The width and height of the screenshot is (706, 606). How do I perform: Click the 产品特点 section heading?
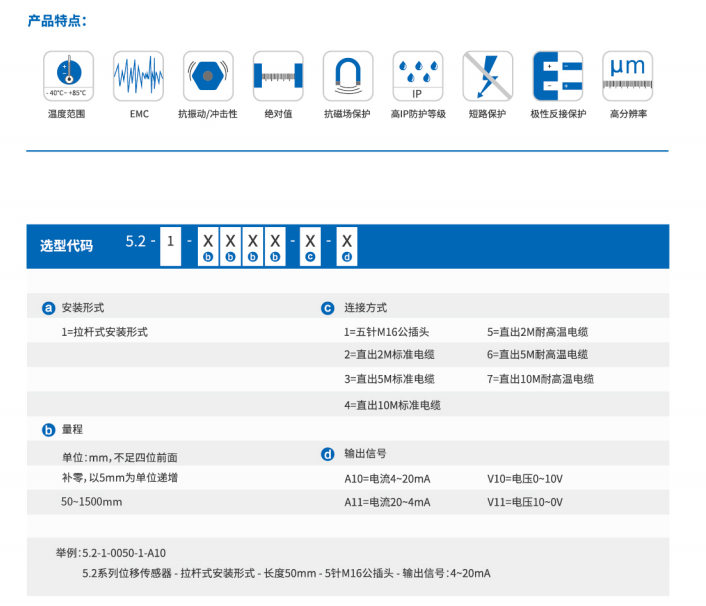pos(57,20)
